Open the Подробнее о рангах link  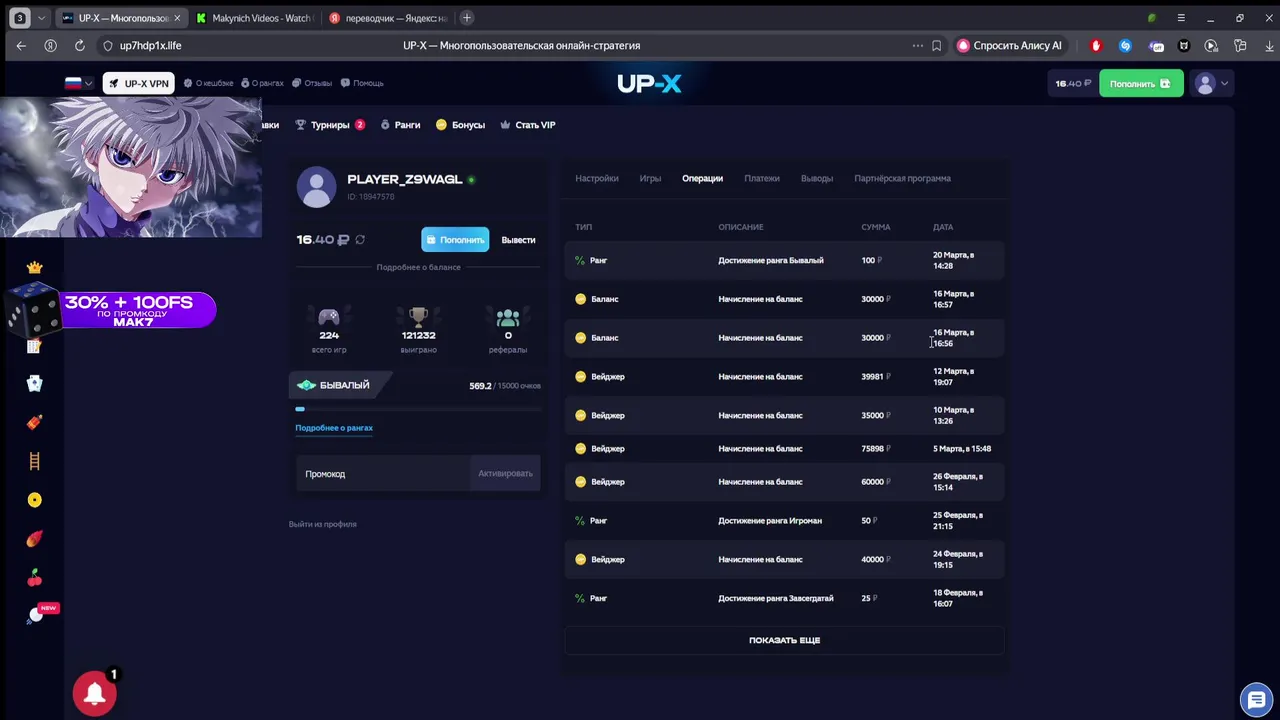pyautogui.click(x=334, y=428)
